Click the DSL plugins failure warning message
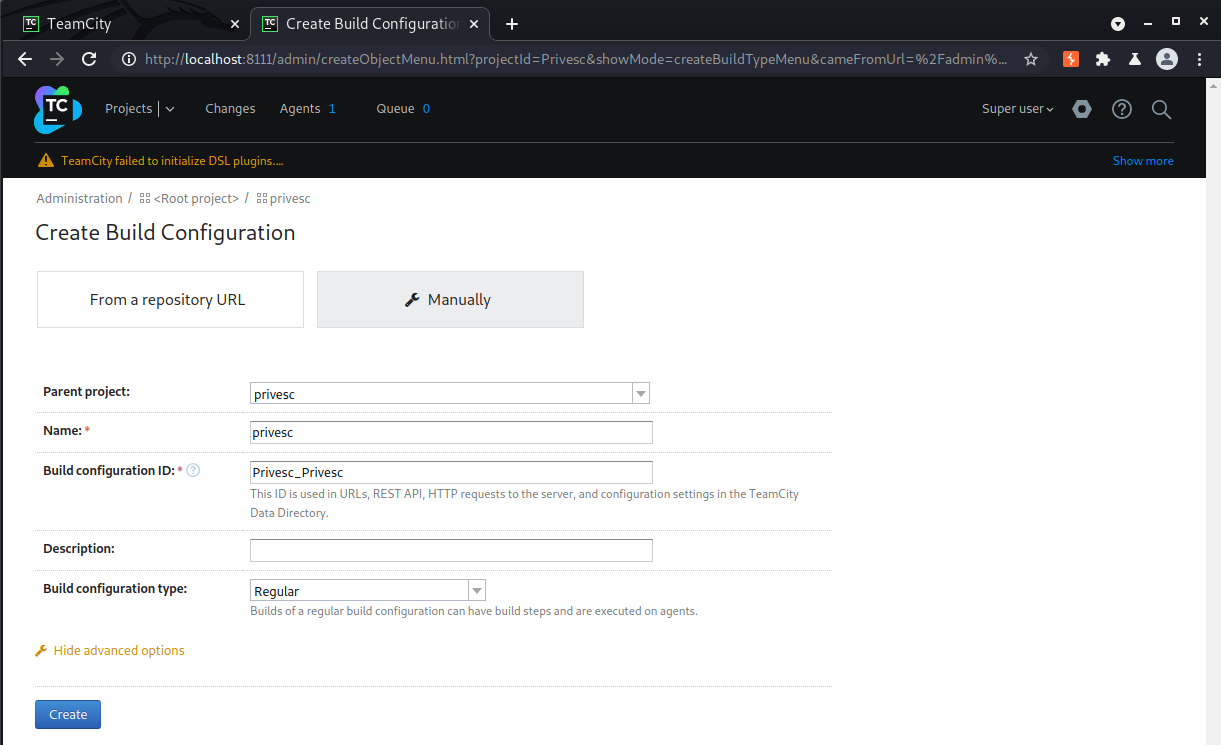The image size is (1221, 745). coord(172,160)
